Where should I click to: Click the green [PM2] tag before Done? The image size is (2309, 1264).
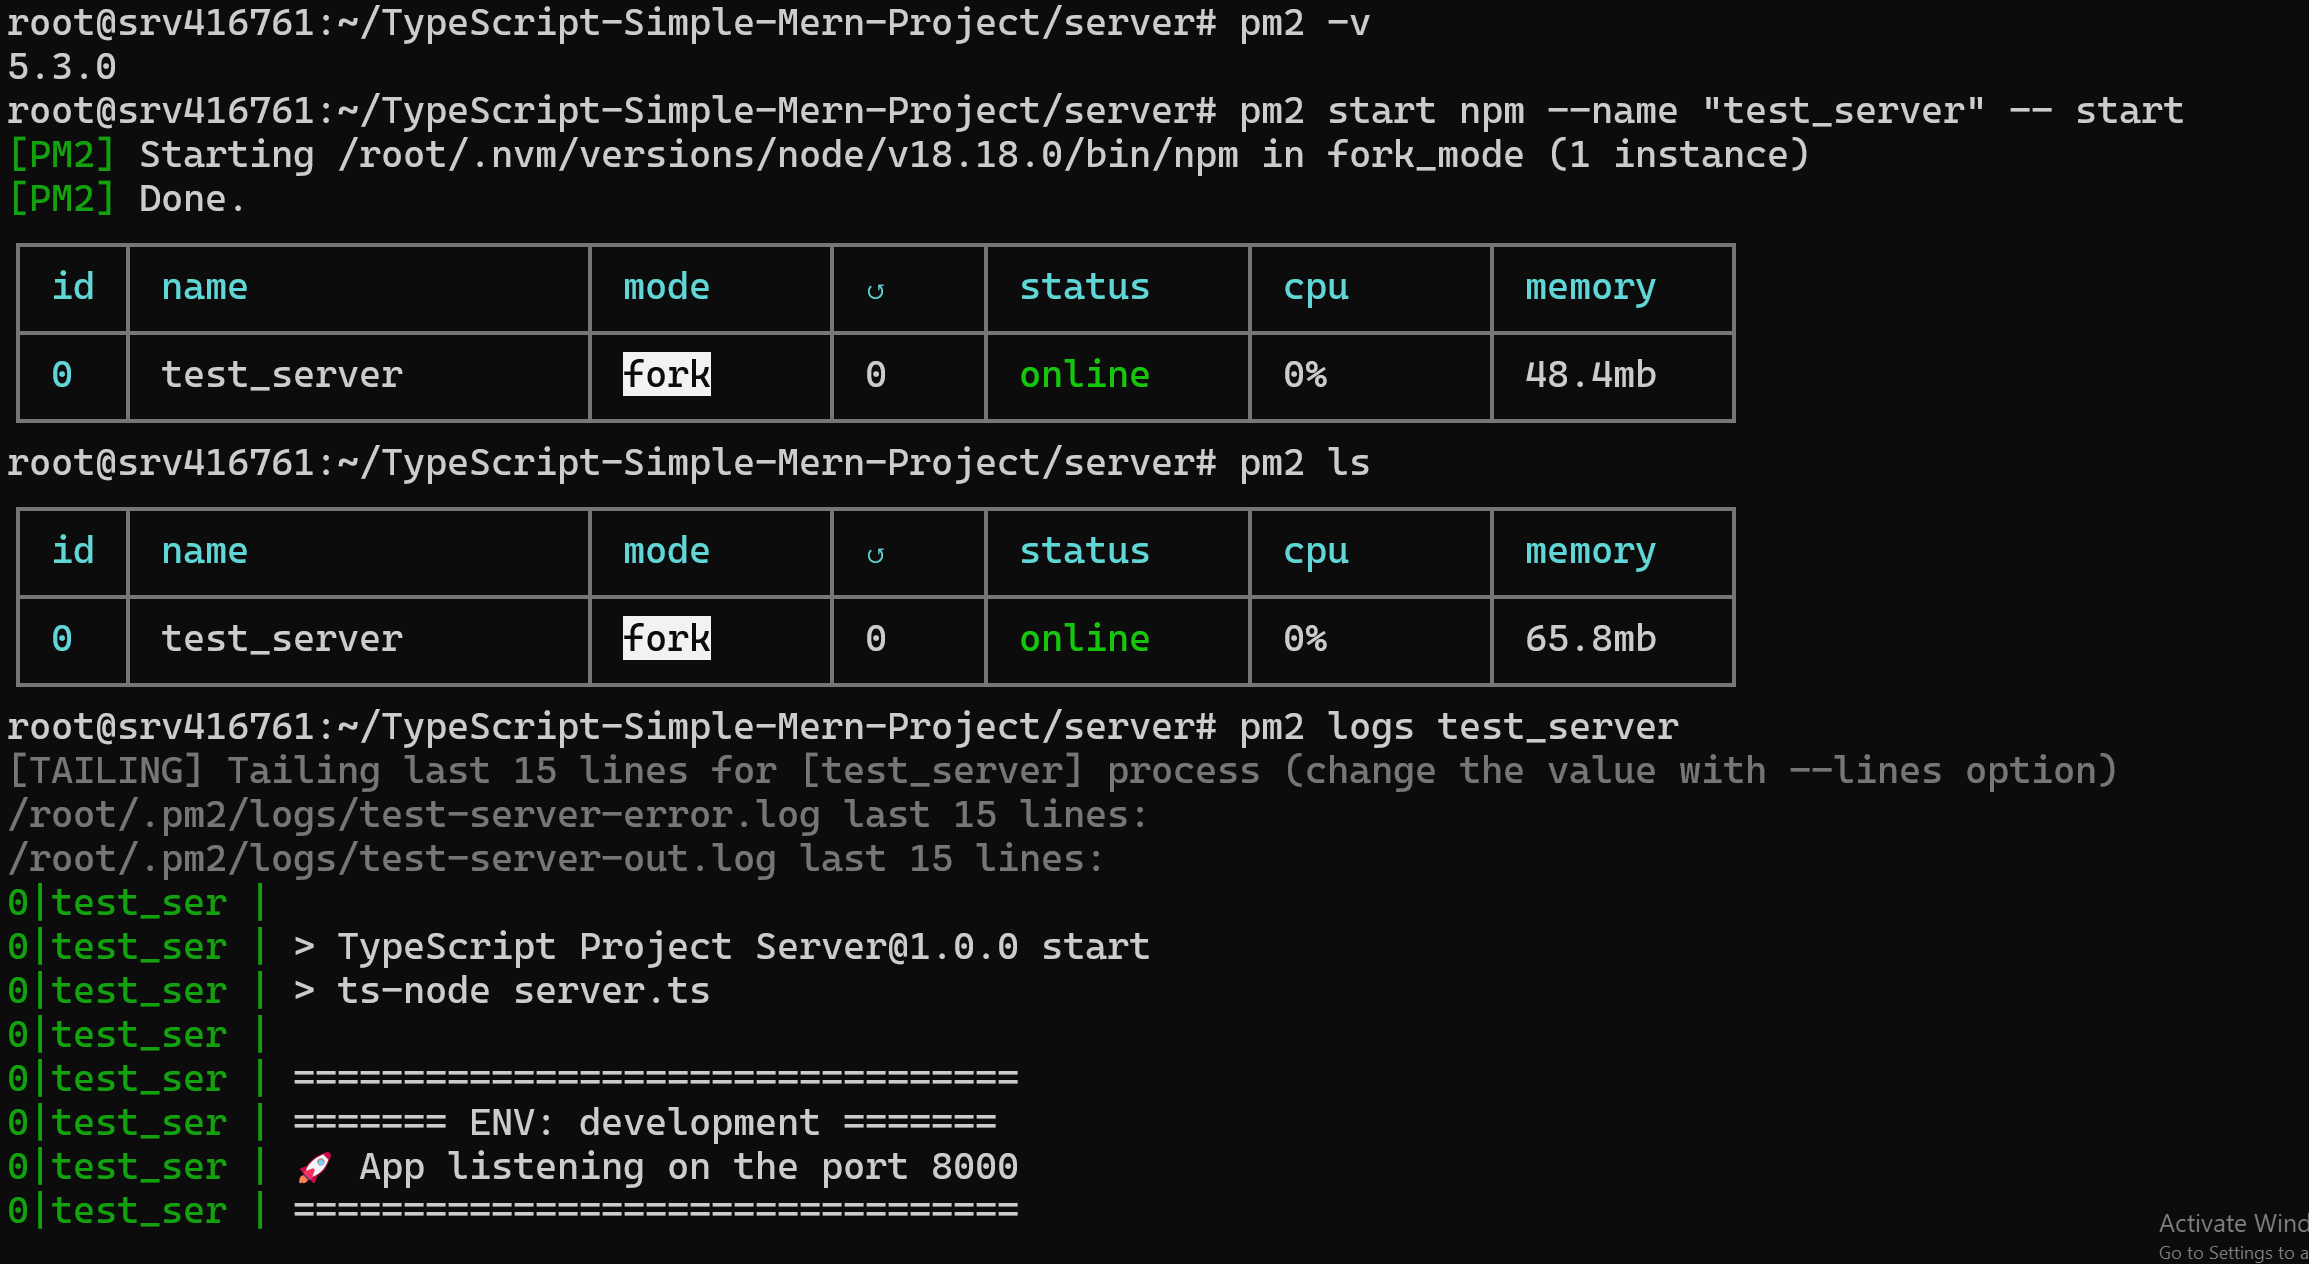click(62, 199)
